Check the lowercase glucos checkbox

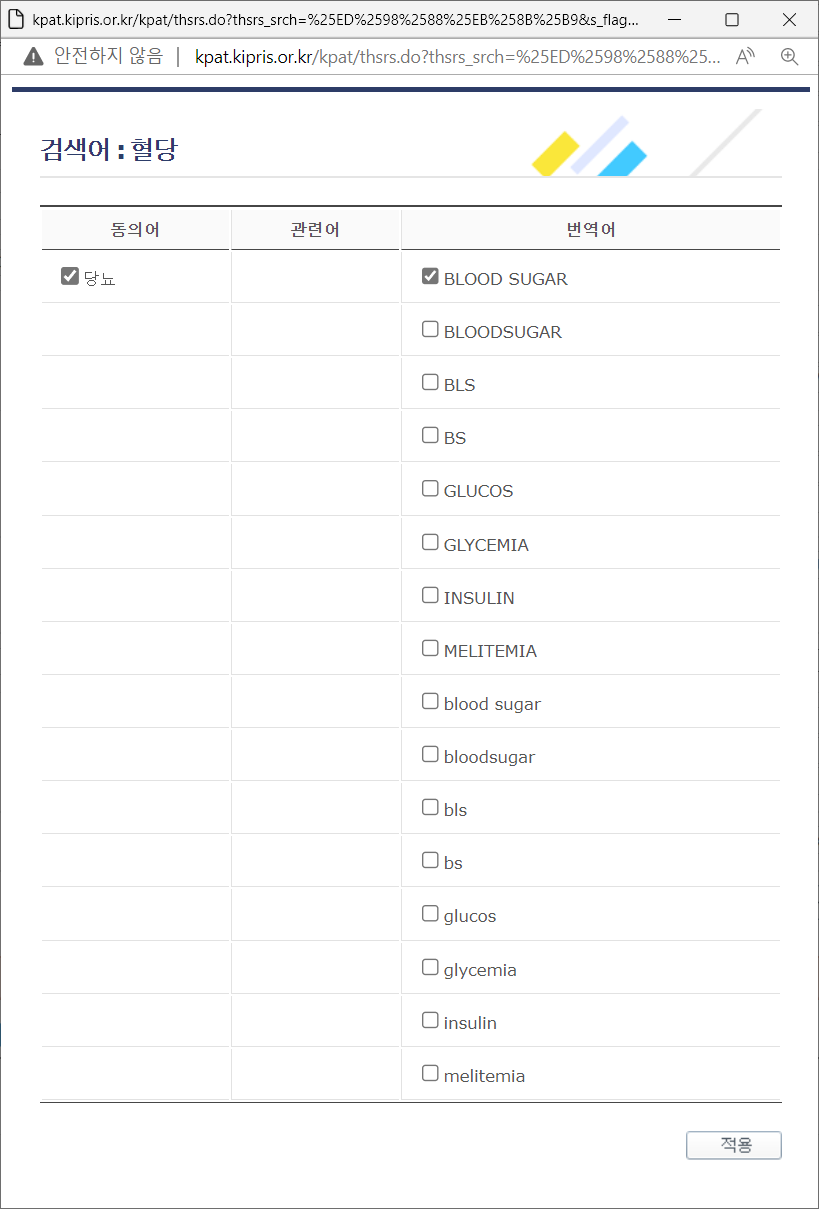[429, 912]
